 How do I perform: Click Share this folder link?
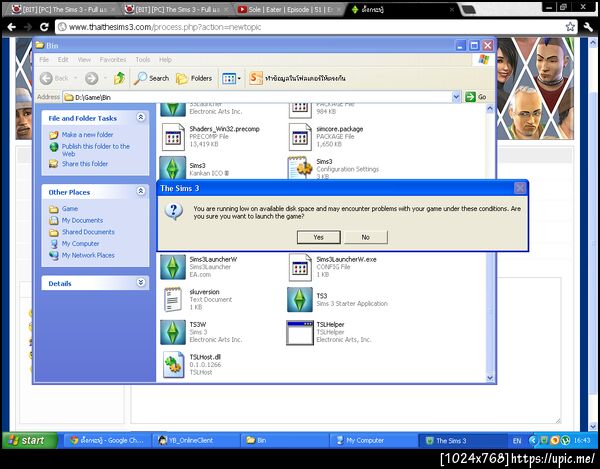coord(85,164)
